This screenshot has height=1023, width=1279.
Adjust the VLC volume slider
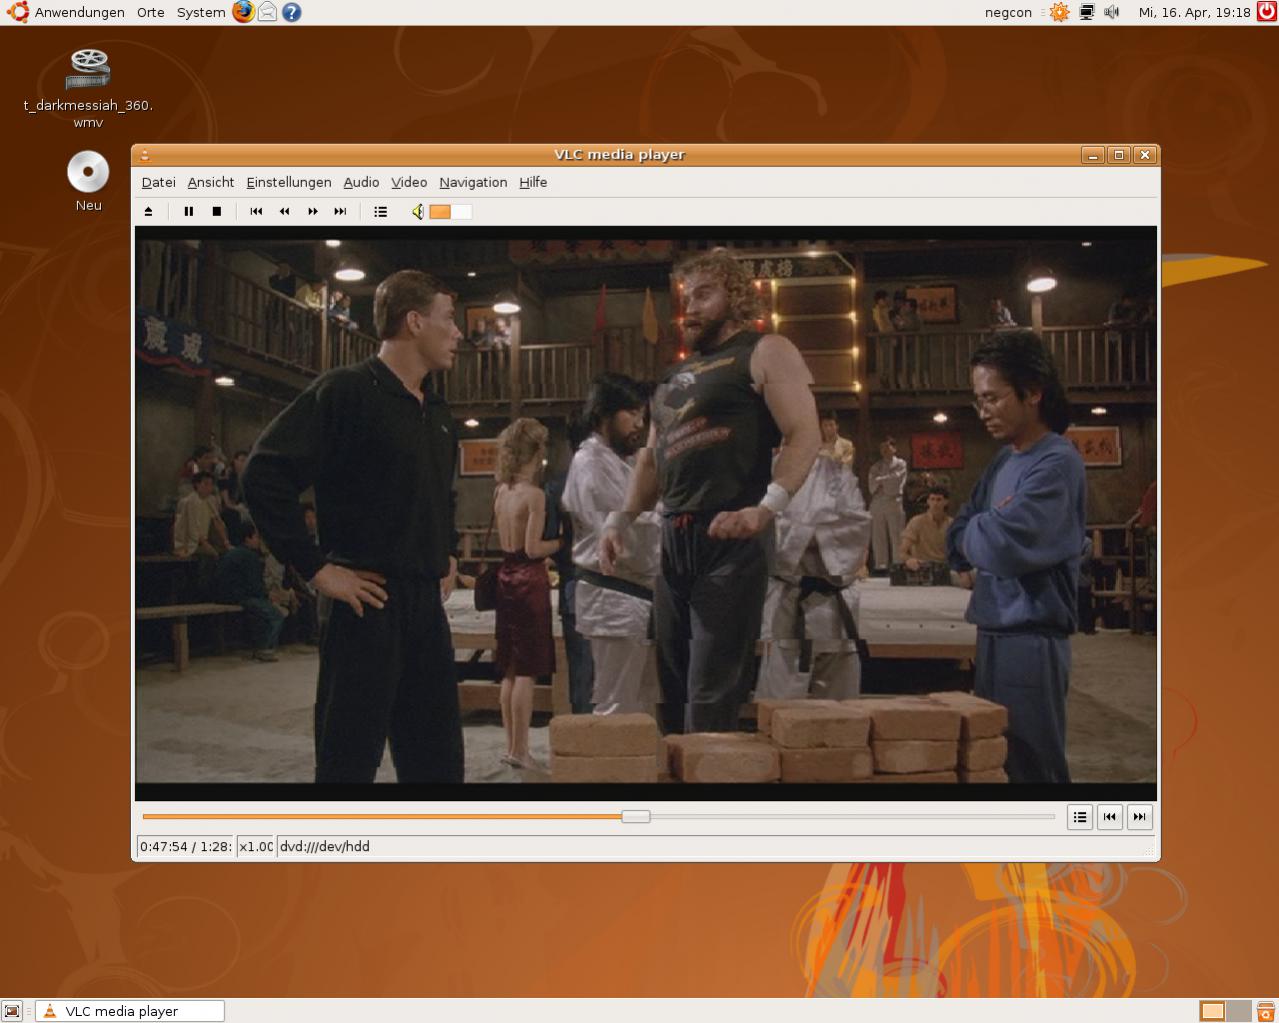click(450, 211)
